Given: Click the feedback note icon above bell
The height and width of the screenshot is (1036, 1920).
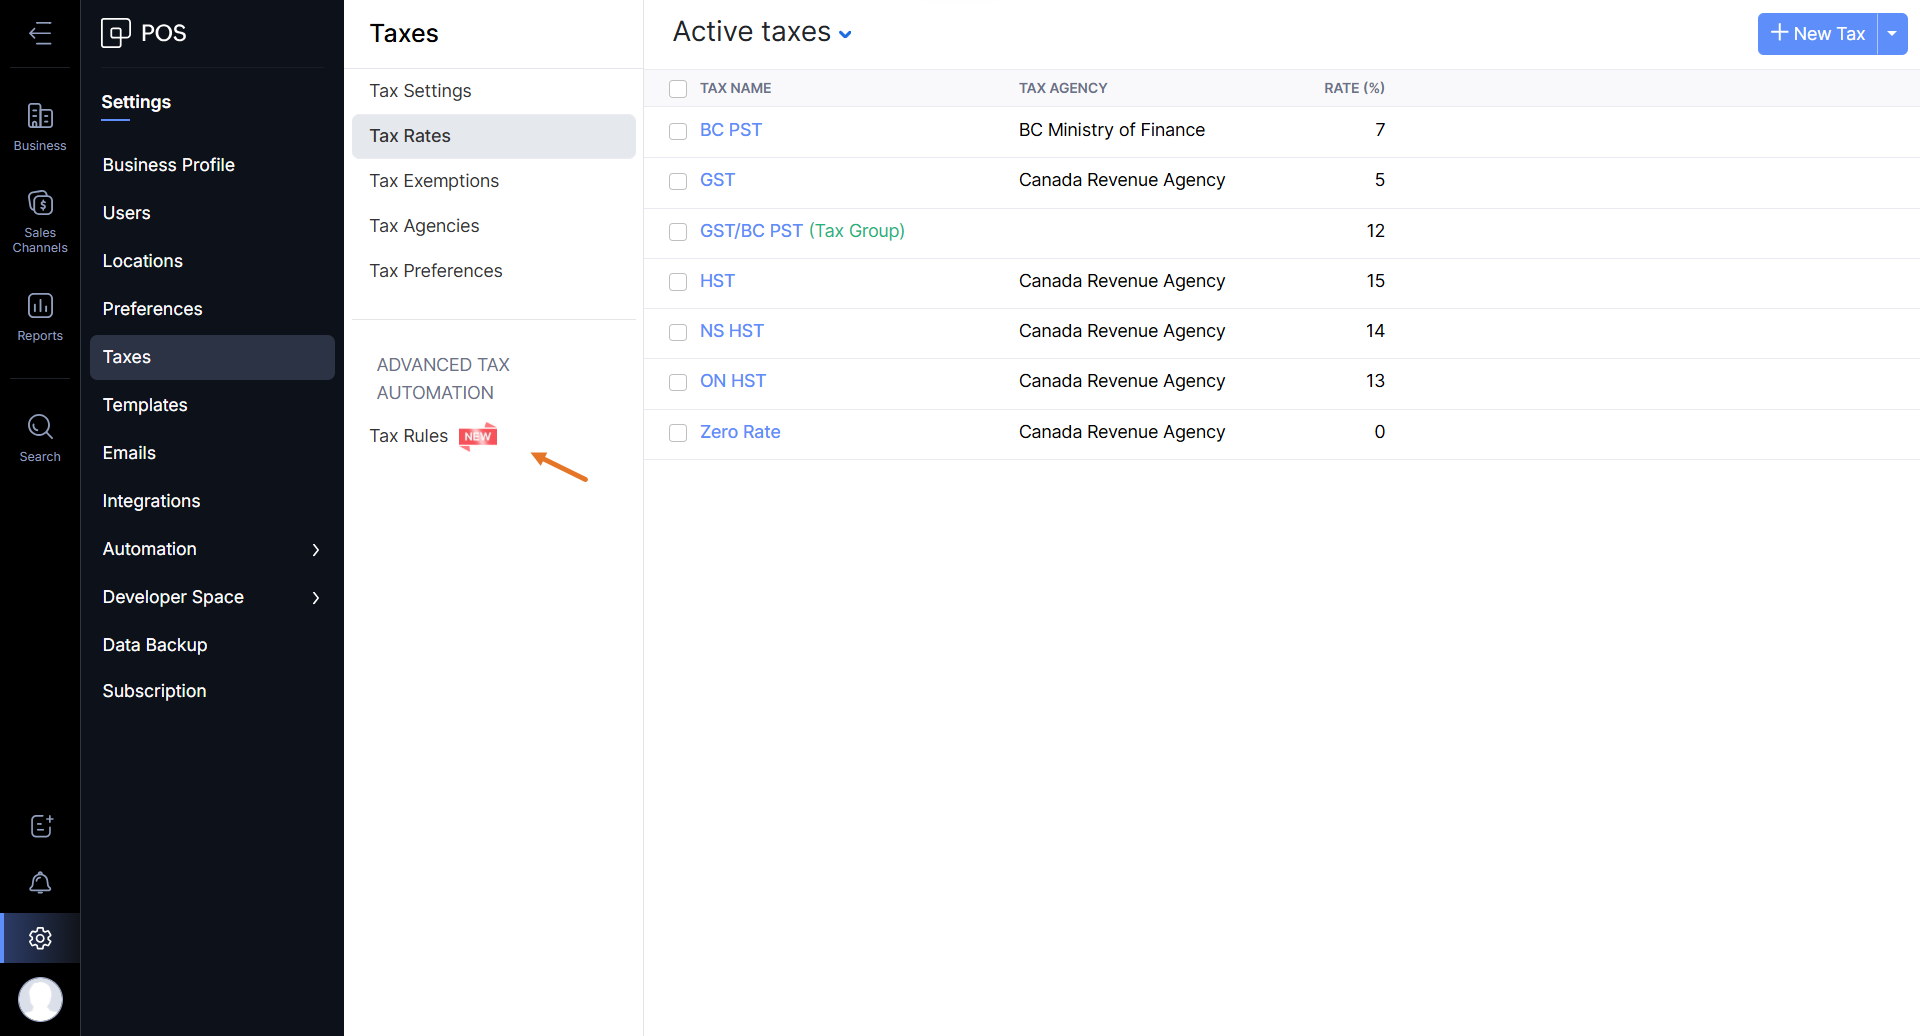Looking at the screenshot, I should 40,826.
